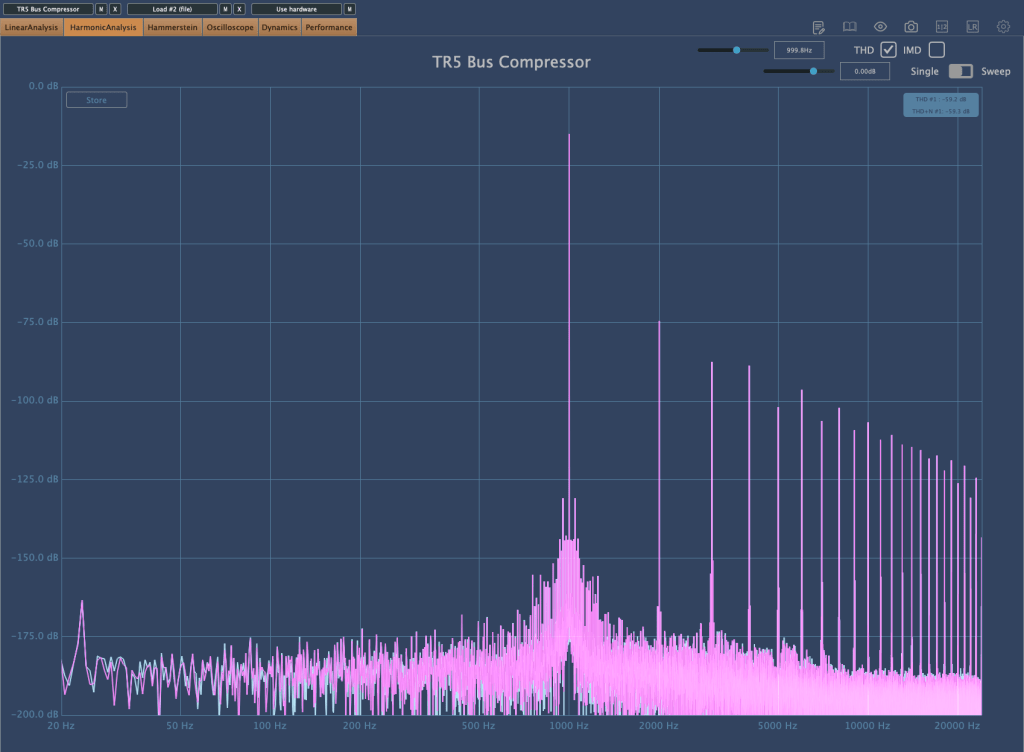Image resolution: width=1024 pixels, height=752 pixels.
Task: Switch to the Oscilloscope tab
Action: coord(230,27)
